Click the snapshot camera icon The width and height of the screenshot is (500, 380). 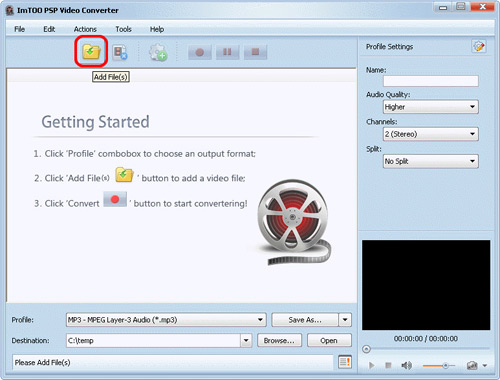tap(472, 366)
